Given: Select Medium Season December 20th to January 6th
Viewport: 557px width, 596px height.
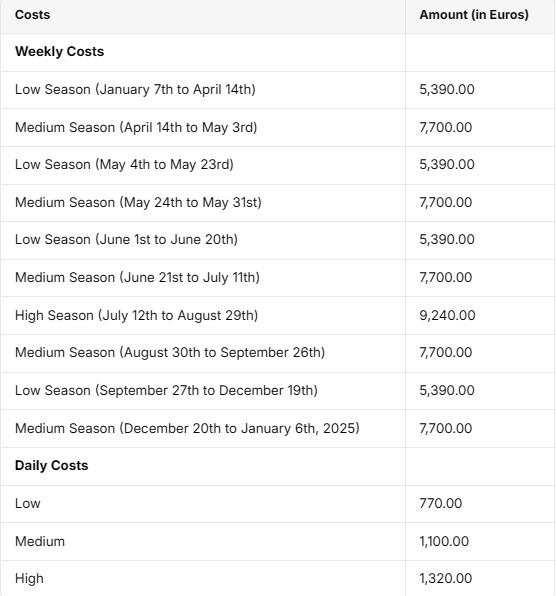Looking at the screenshot, I should pyautogui.click(x=187, y=428).
